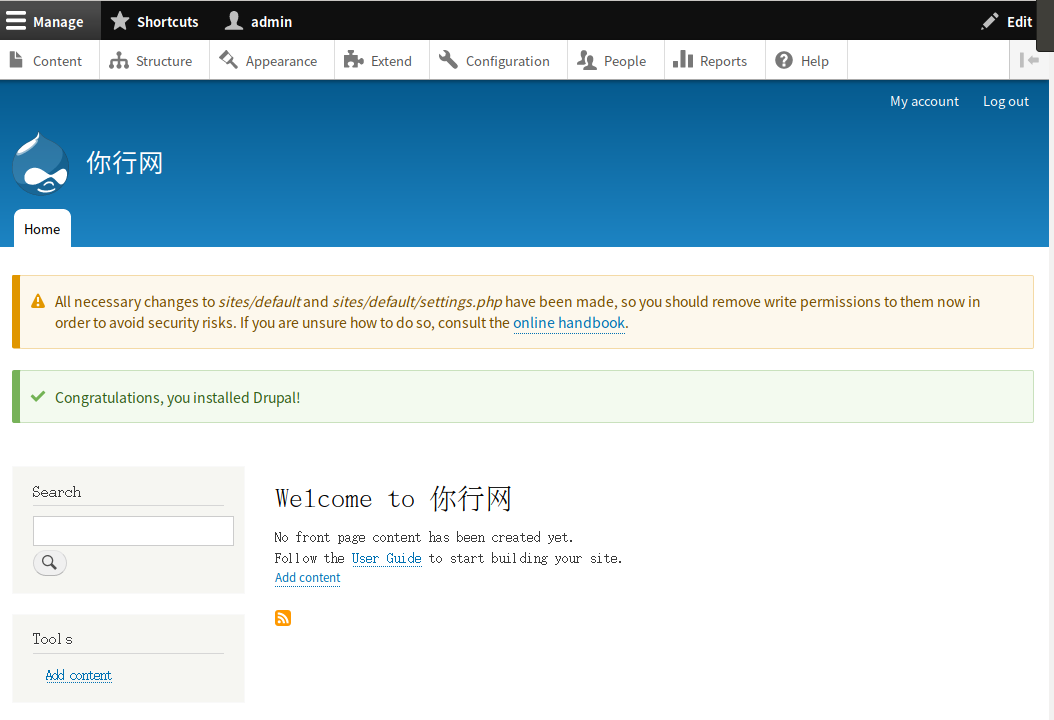Click the Drupal drop logo
The image size is (1054, 720).
41,164
